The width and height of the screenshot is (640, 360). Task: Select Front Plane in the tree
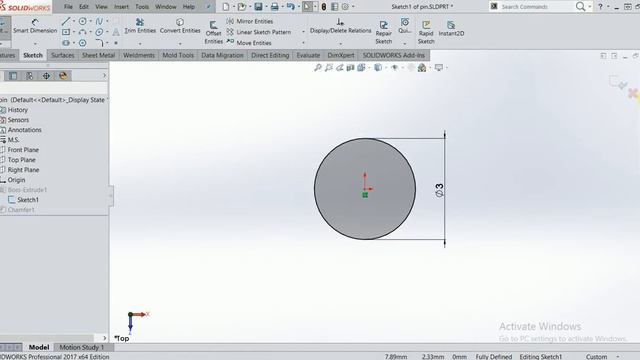click(23, 150)
